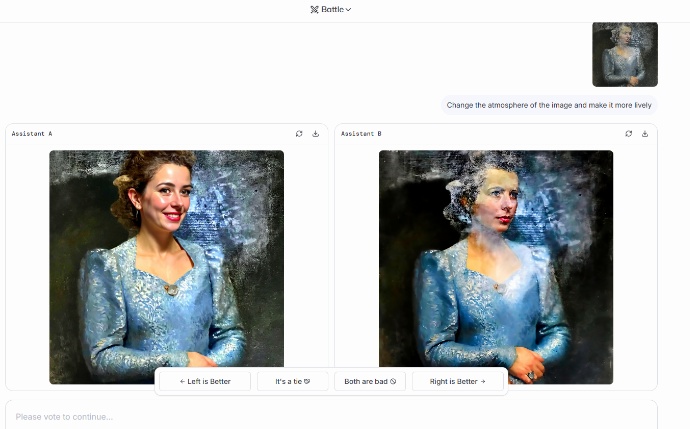690x429 pixels.
Task: Regenerate Assistant B's image response
Action: pos(628,133)
